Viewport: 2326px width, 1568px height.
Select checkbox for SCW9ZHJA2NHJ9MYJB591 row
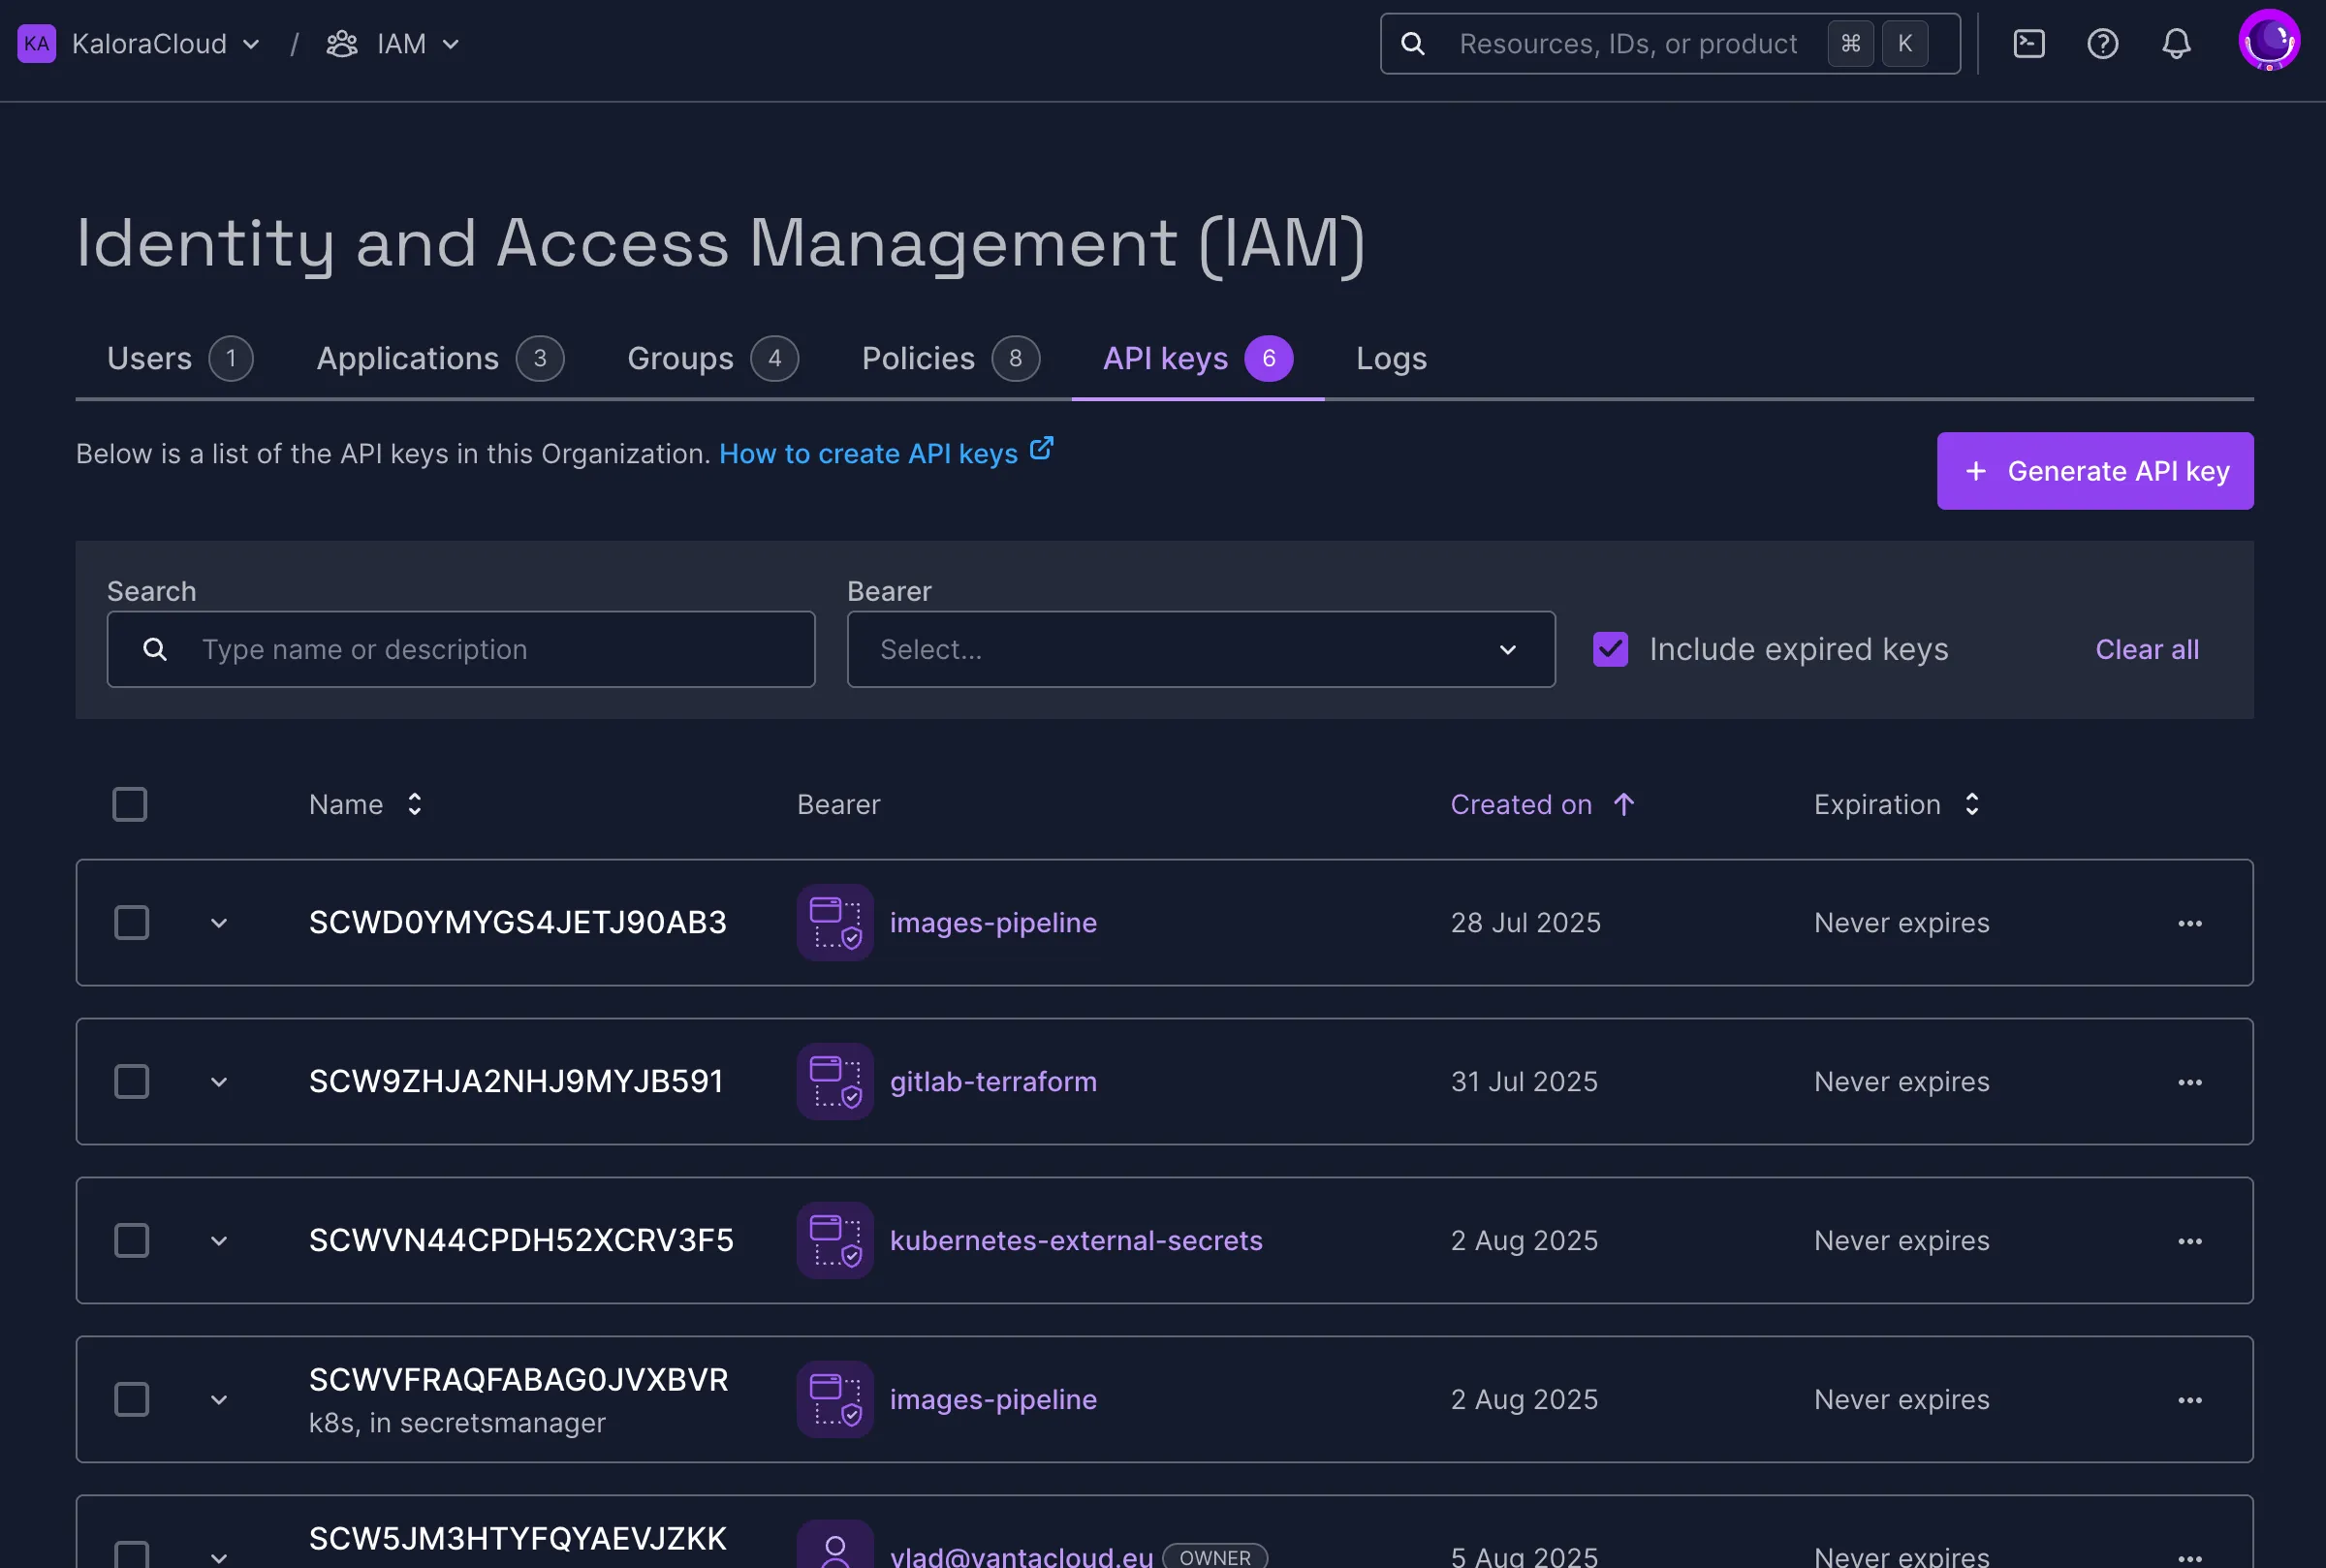point(131,1082)
